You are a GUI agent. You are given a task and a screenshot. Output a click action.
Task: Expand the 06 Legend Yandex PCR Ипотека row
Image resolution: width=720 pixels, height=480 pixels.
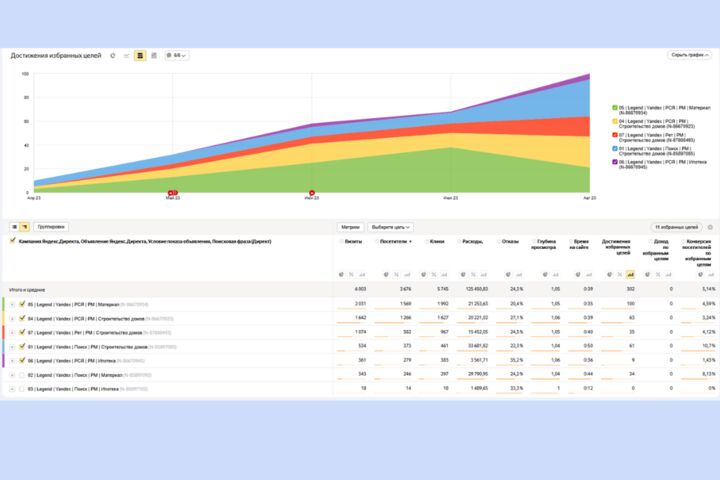12,361
